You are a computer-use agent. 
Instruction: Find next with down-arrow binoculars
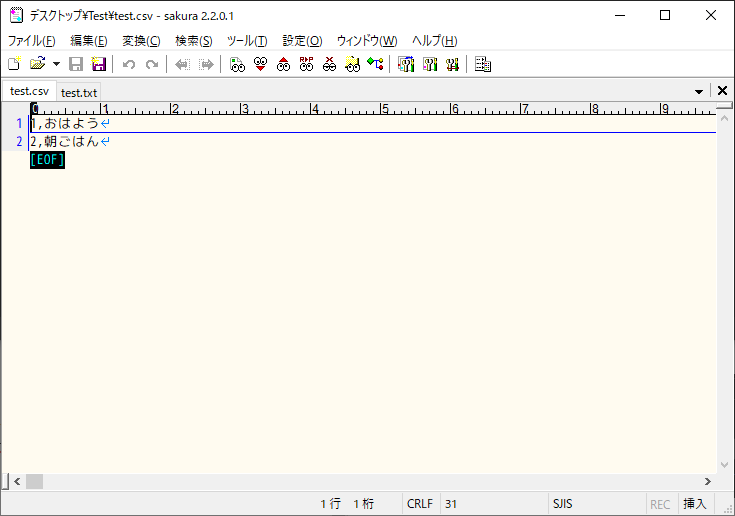[260, 64]
